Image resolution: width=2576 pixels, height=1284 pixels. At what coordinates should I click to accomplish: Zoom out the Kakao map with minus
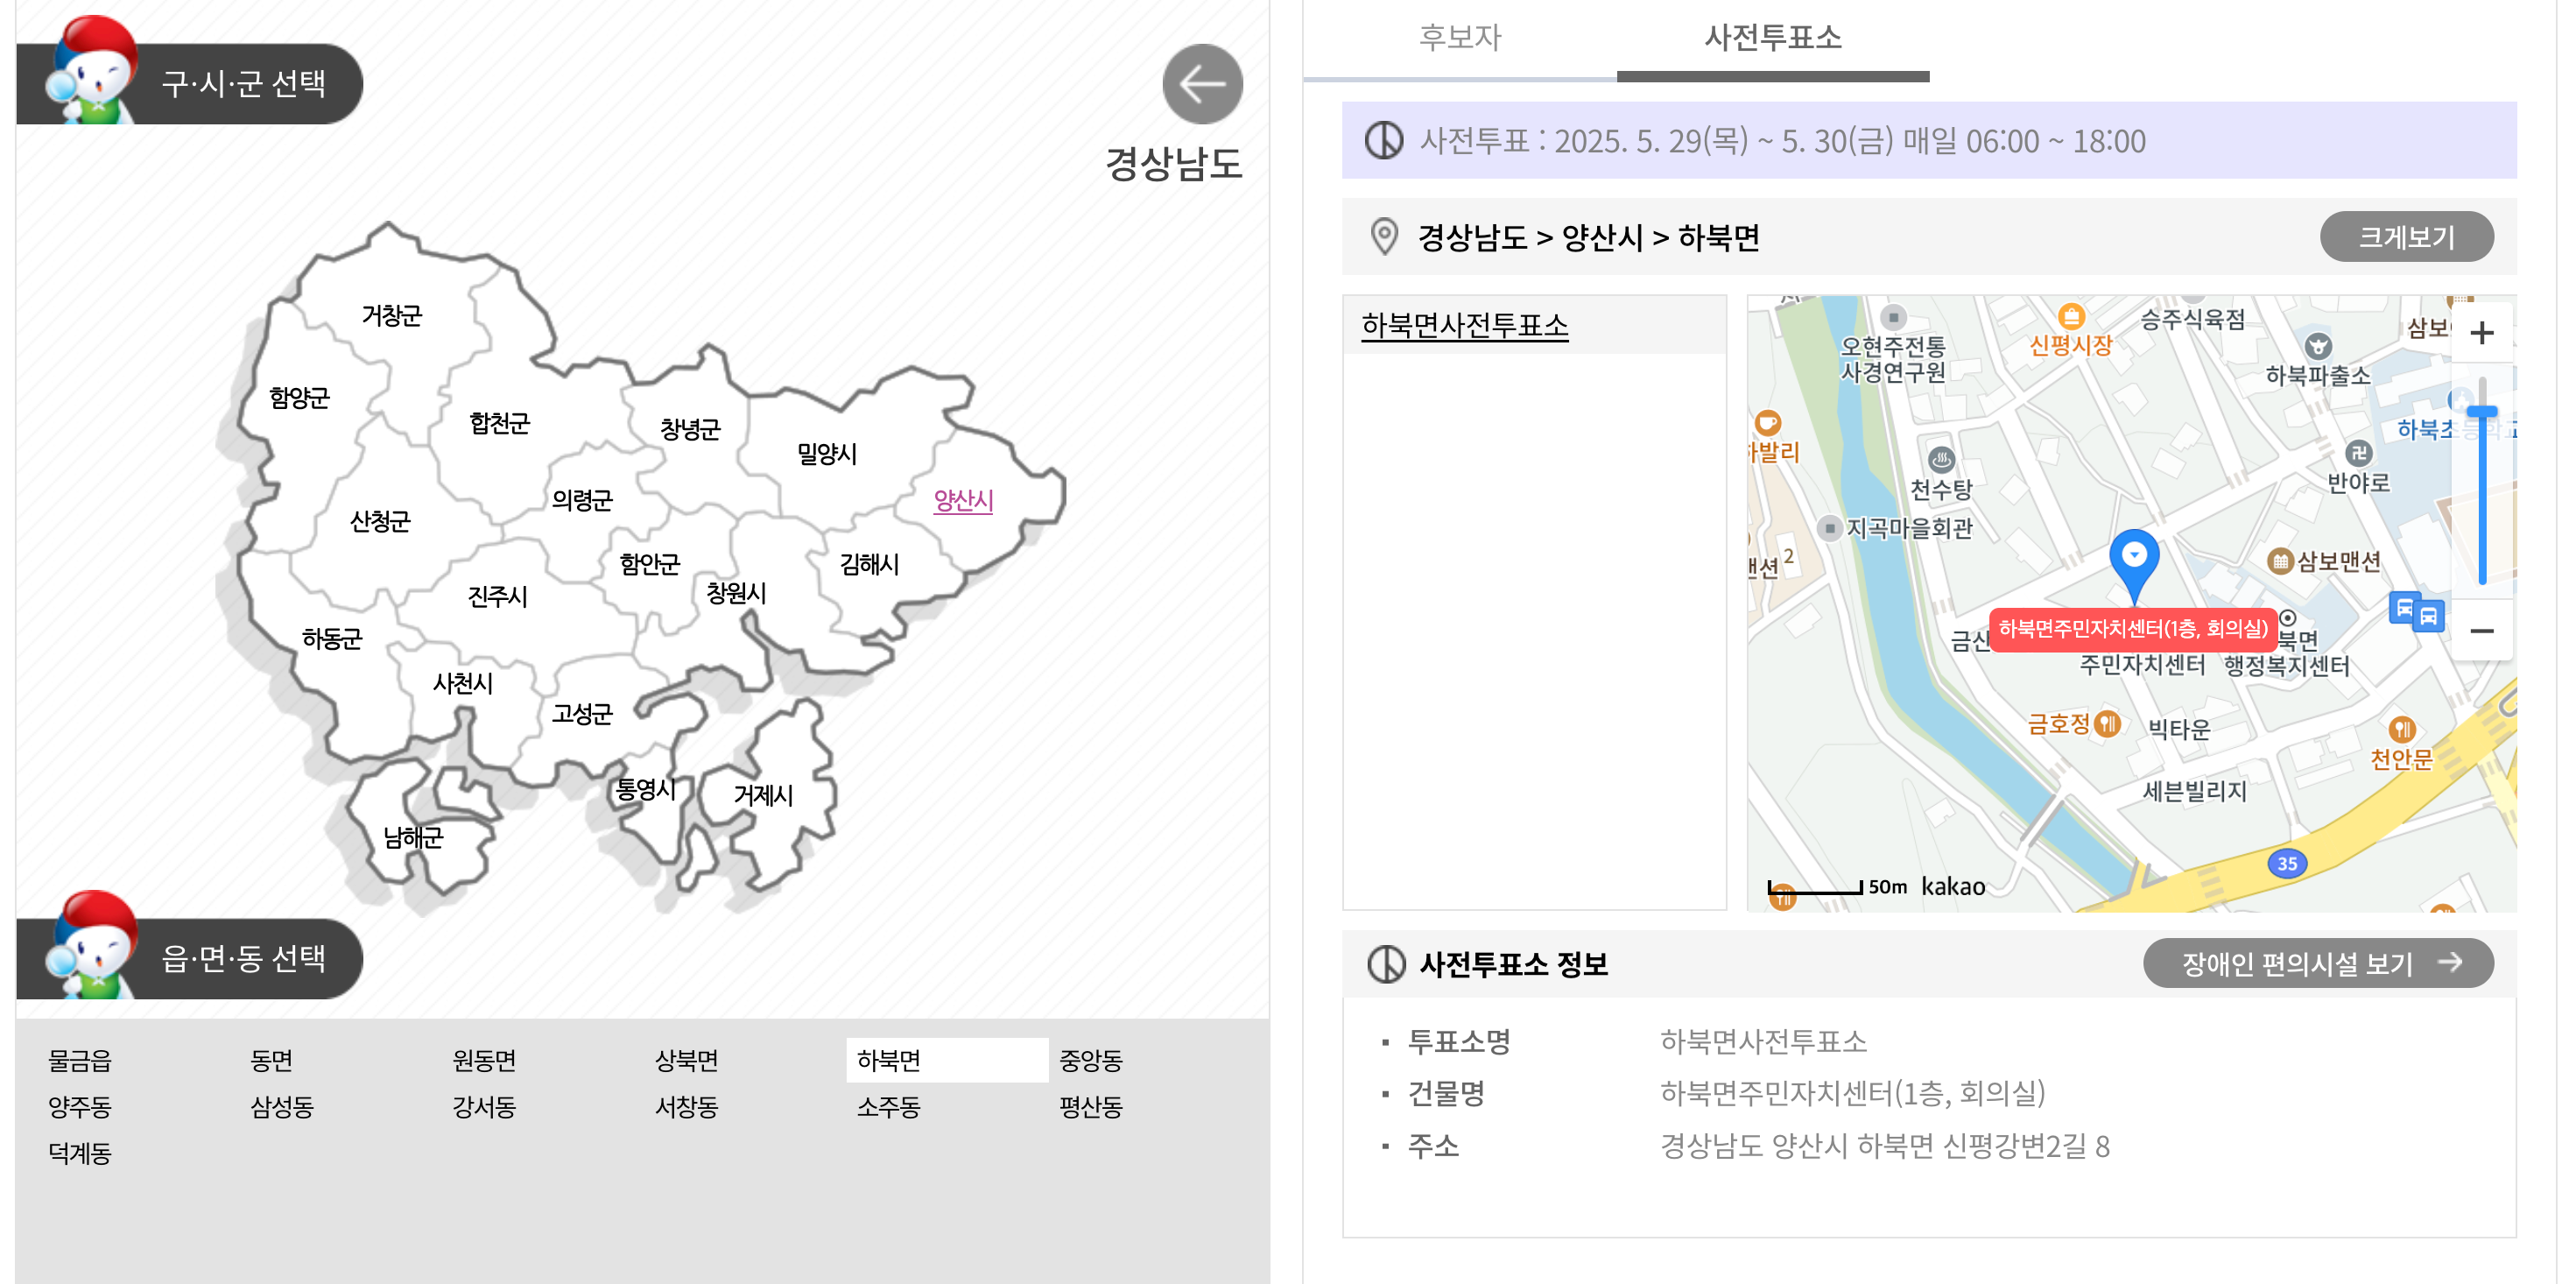pyautogui.click(x=2481, y=631)
